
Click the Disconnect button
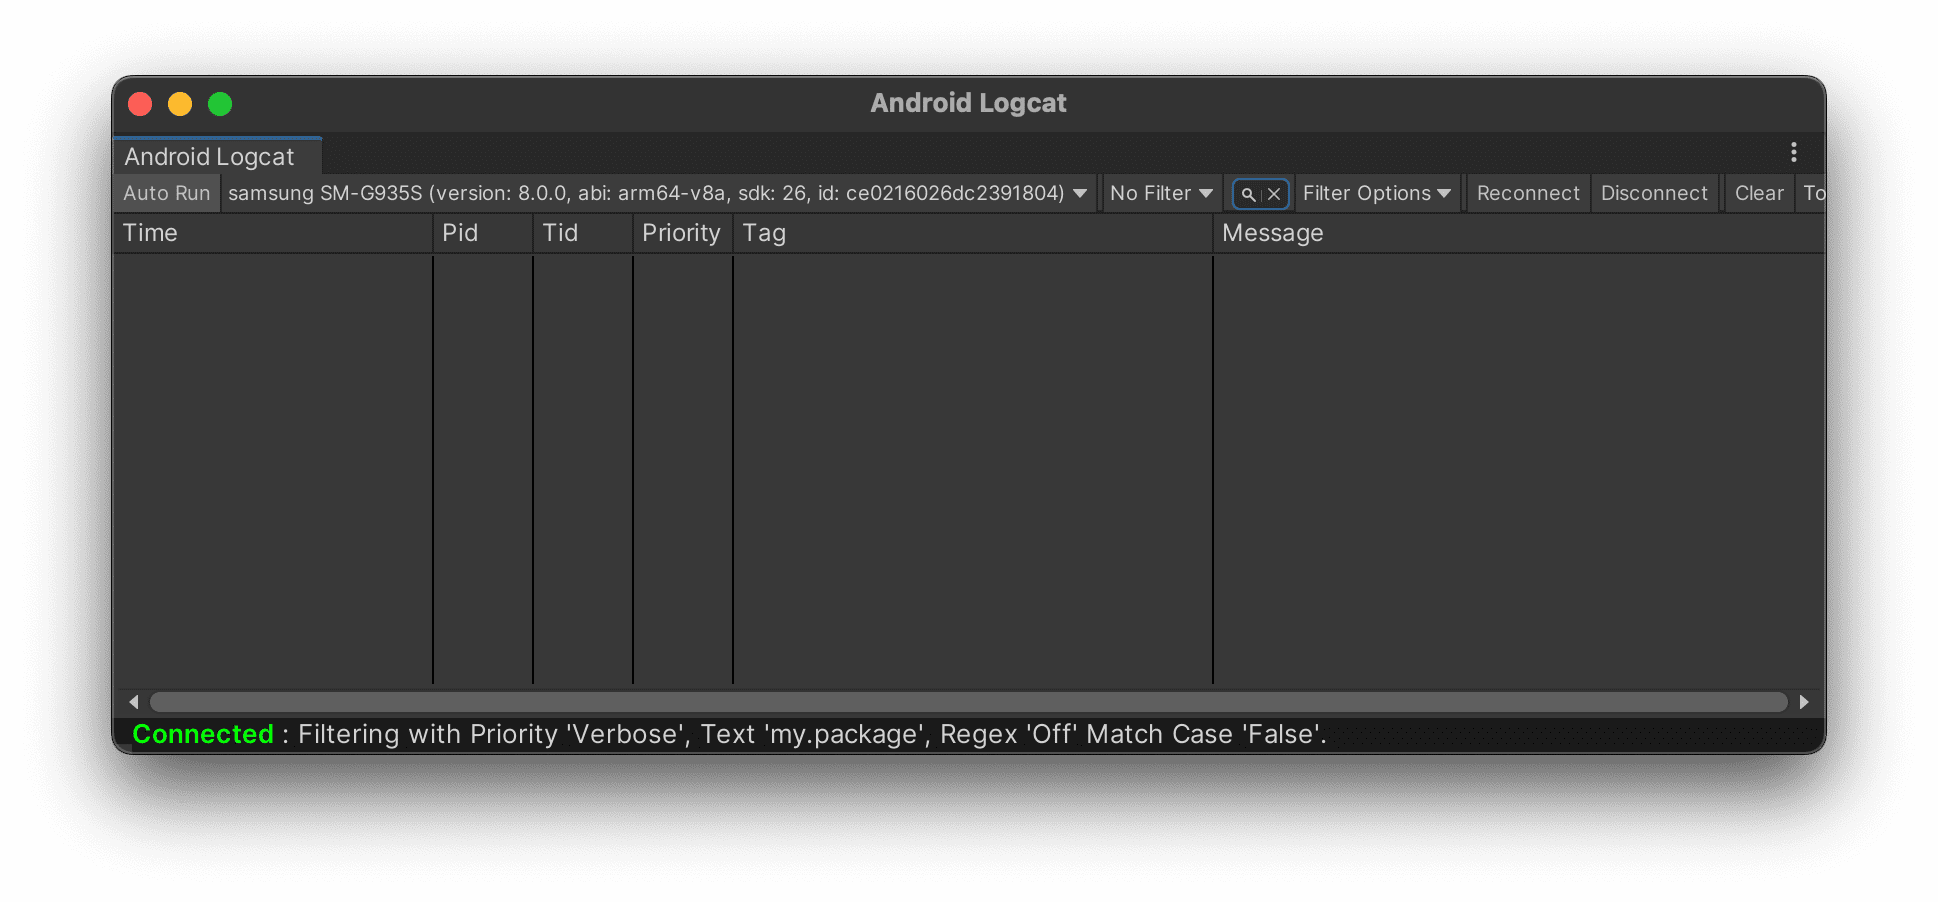coord(1654,193)
